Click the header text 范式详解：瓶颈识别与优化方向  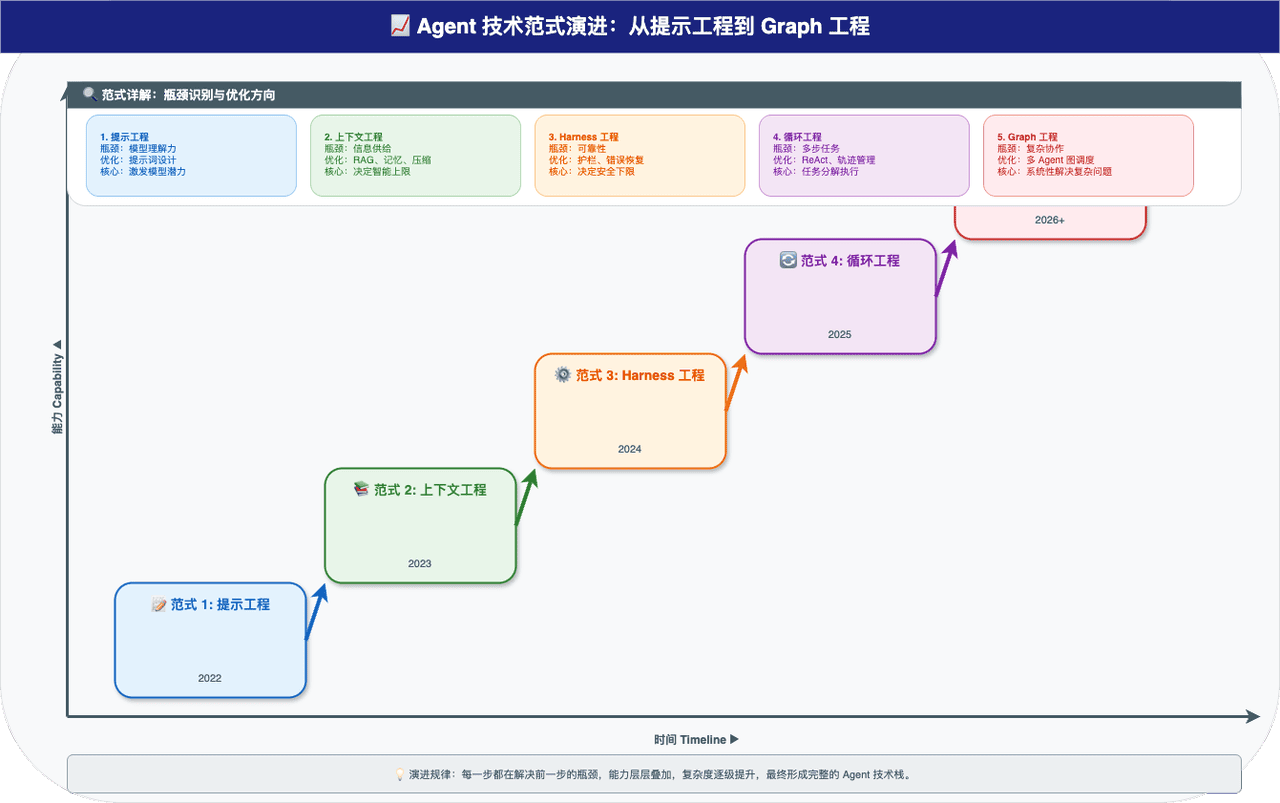(188, 95)
